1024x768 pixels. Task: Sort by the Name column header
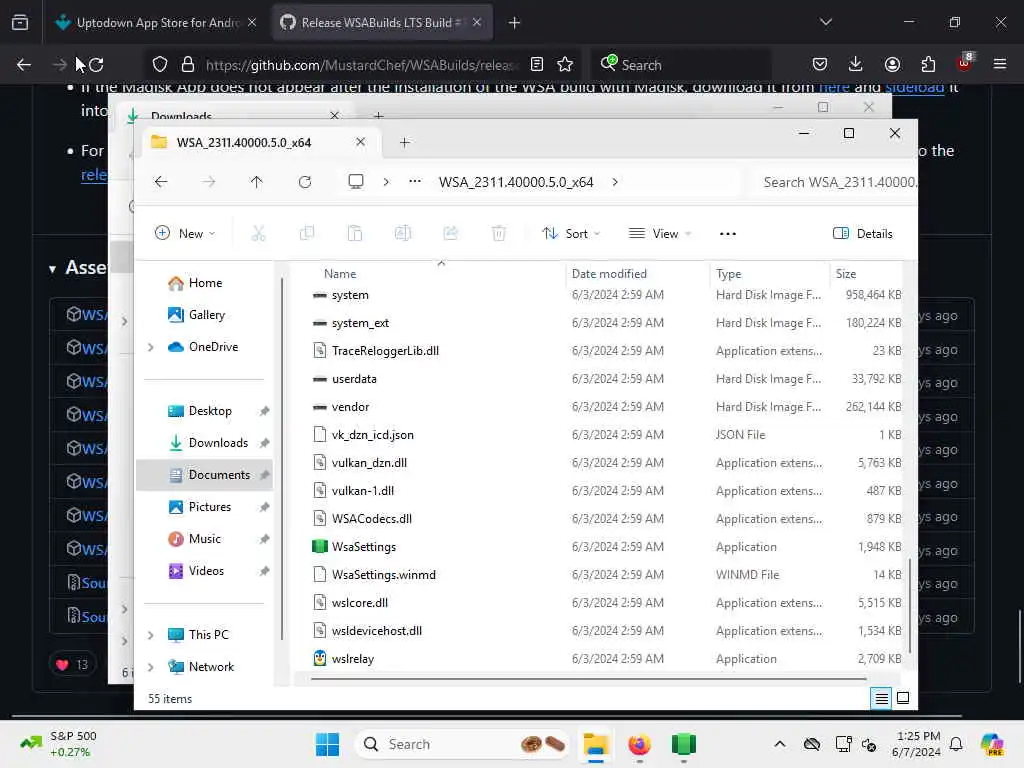[340, 274]
